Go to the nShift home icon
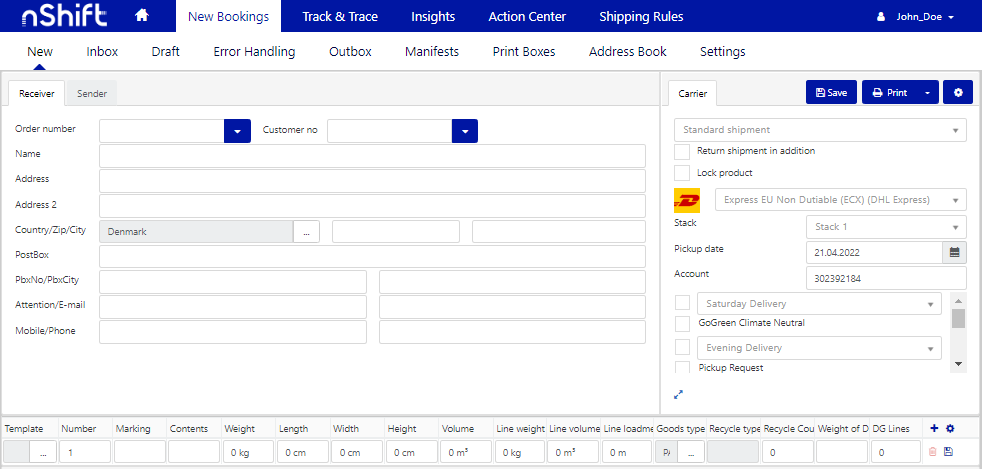The image size is (982, 469). 142,16
